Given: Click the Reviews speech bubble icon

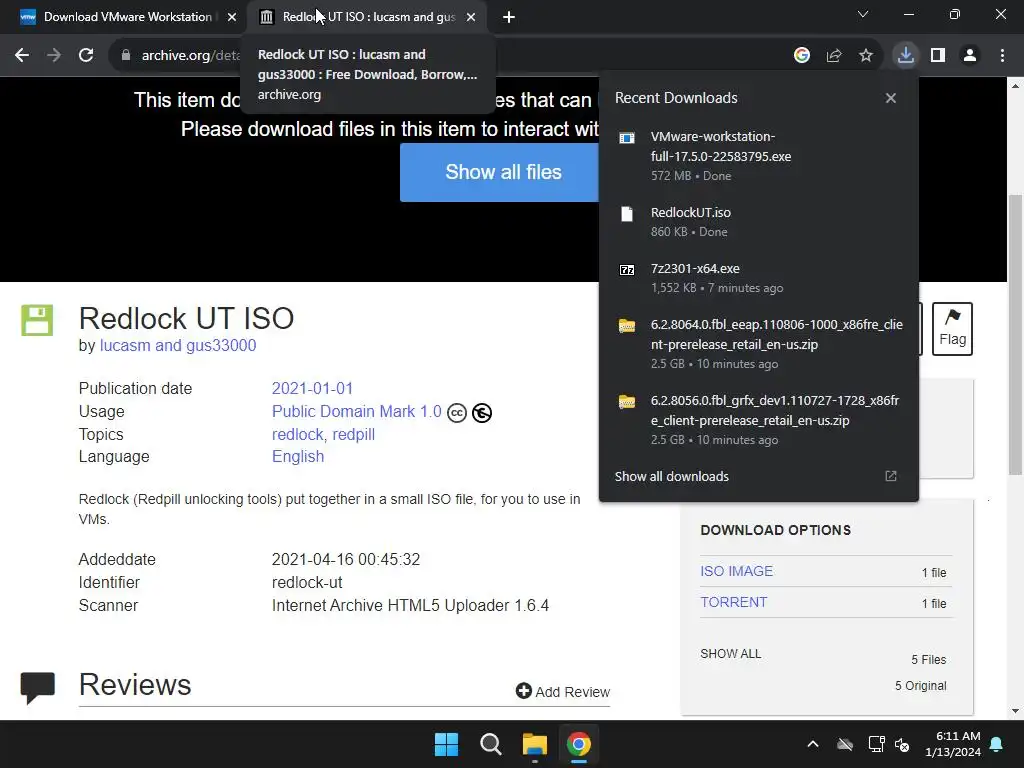Looking at the screenshot, I should [37, 688].
